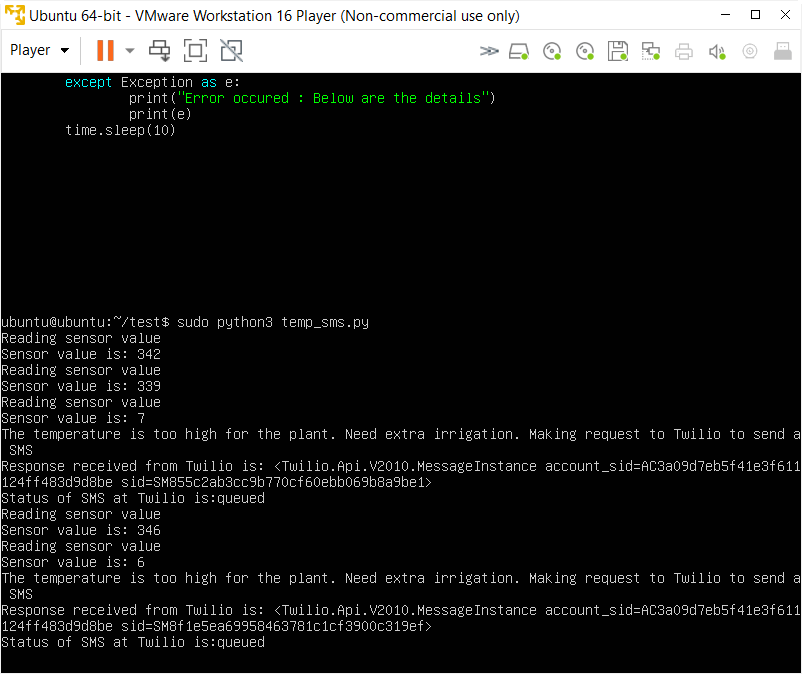The height and width of the screenshot is (674, 802).
Task: Expand the power options dropdown arrow
Action: [130, 51]
